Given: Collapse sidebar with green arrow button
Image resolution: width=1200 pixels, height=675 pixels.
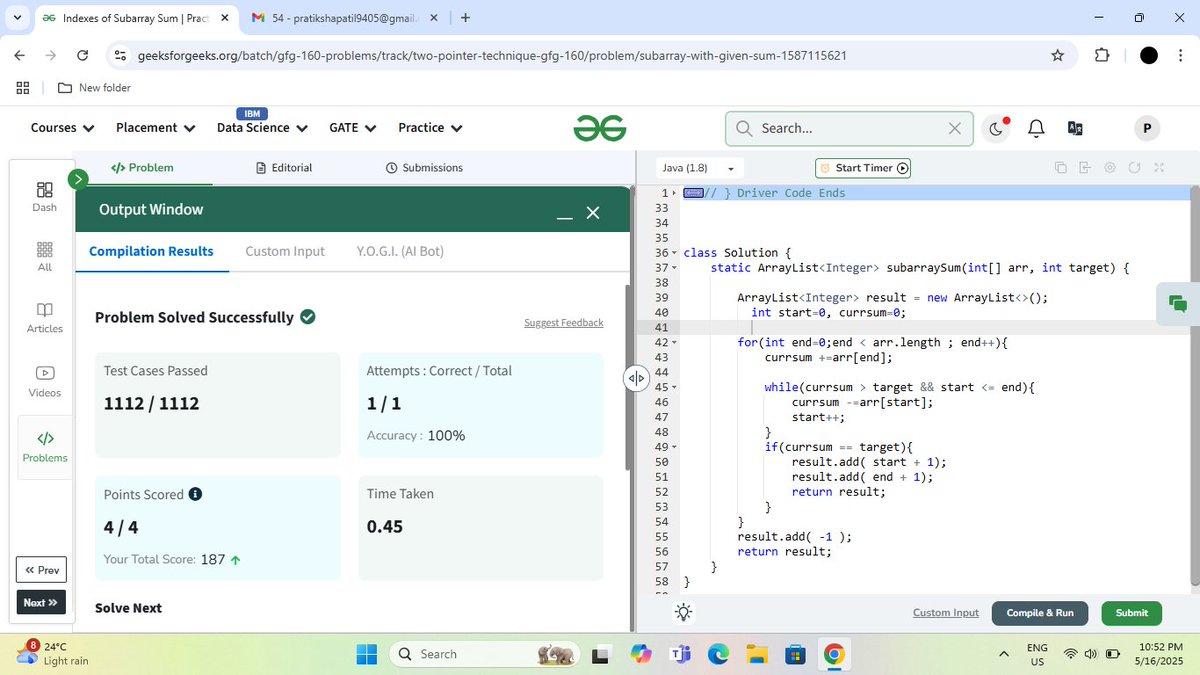Looking at the screenshot, I should tap(78, 179).
